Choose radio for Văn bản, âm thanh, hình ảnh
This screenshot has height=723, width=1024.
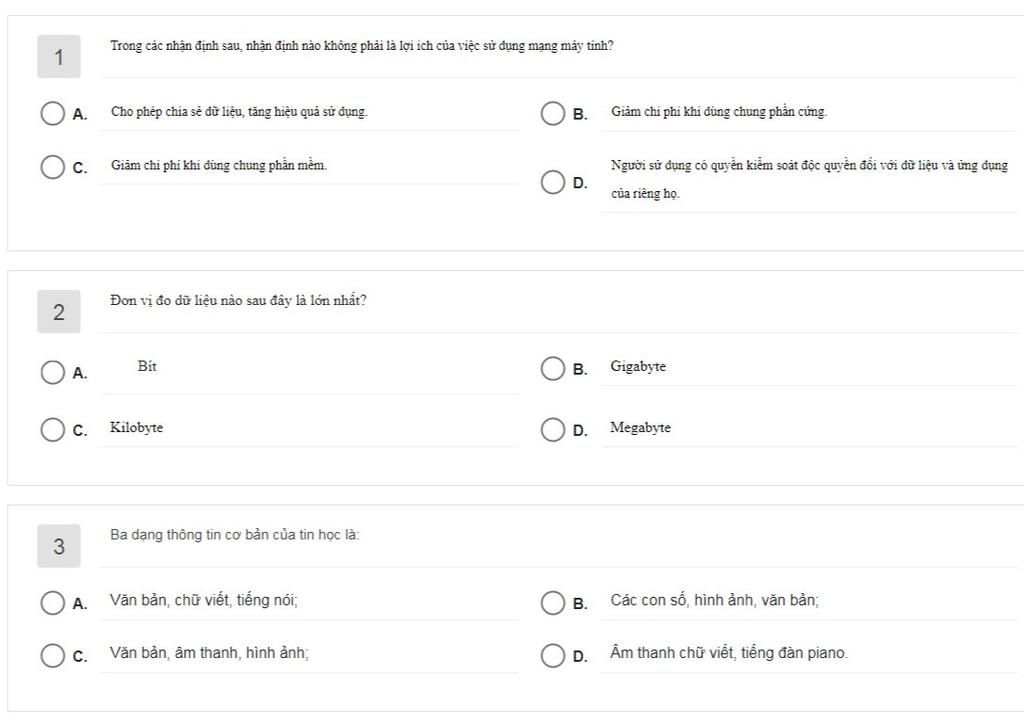53,655
